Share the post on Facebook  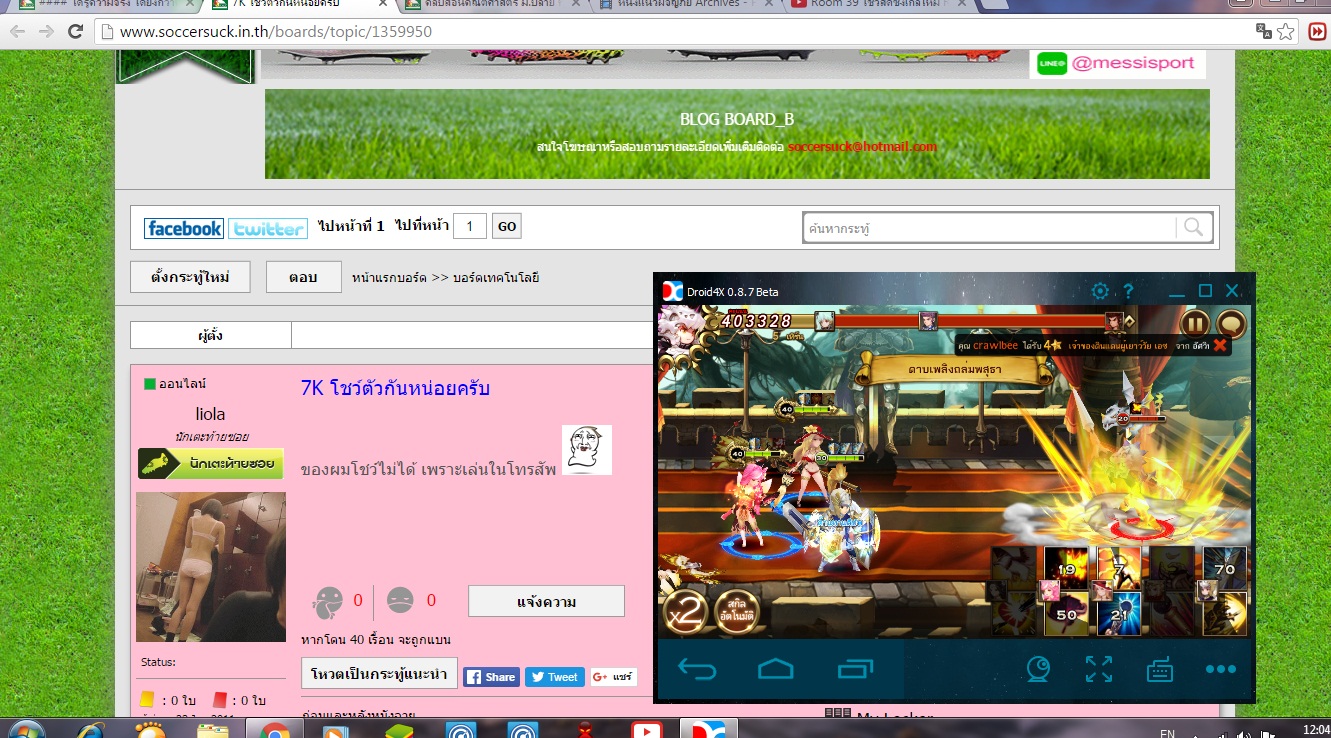490,677
